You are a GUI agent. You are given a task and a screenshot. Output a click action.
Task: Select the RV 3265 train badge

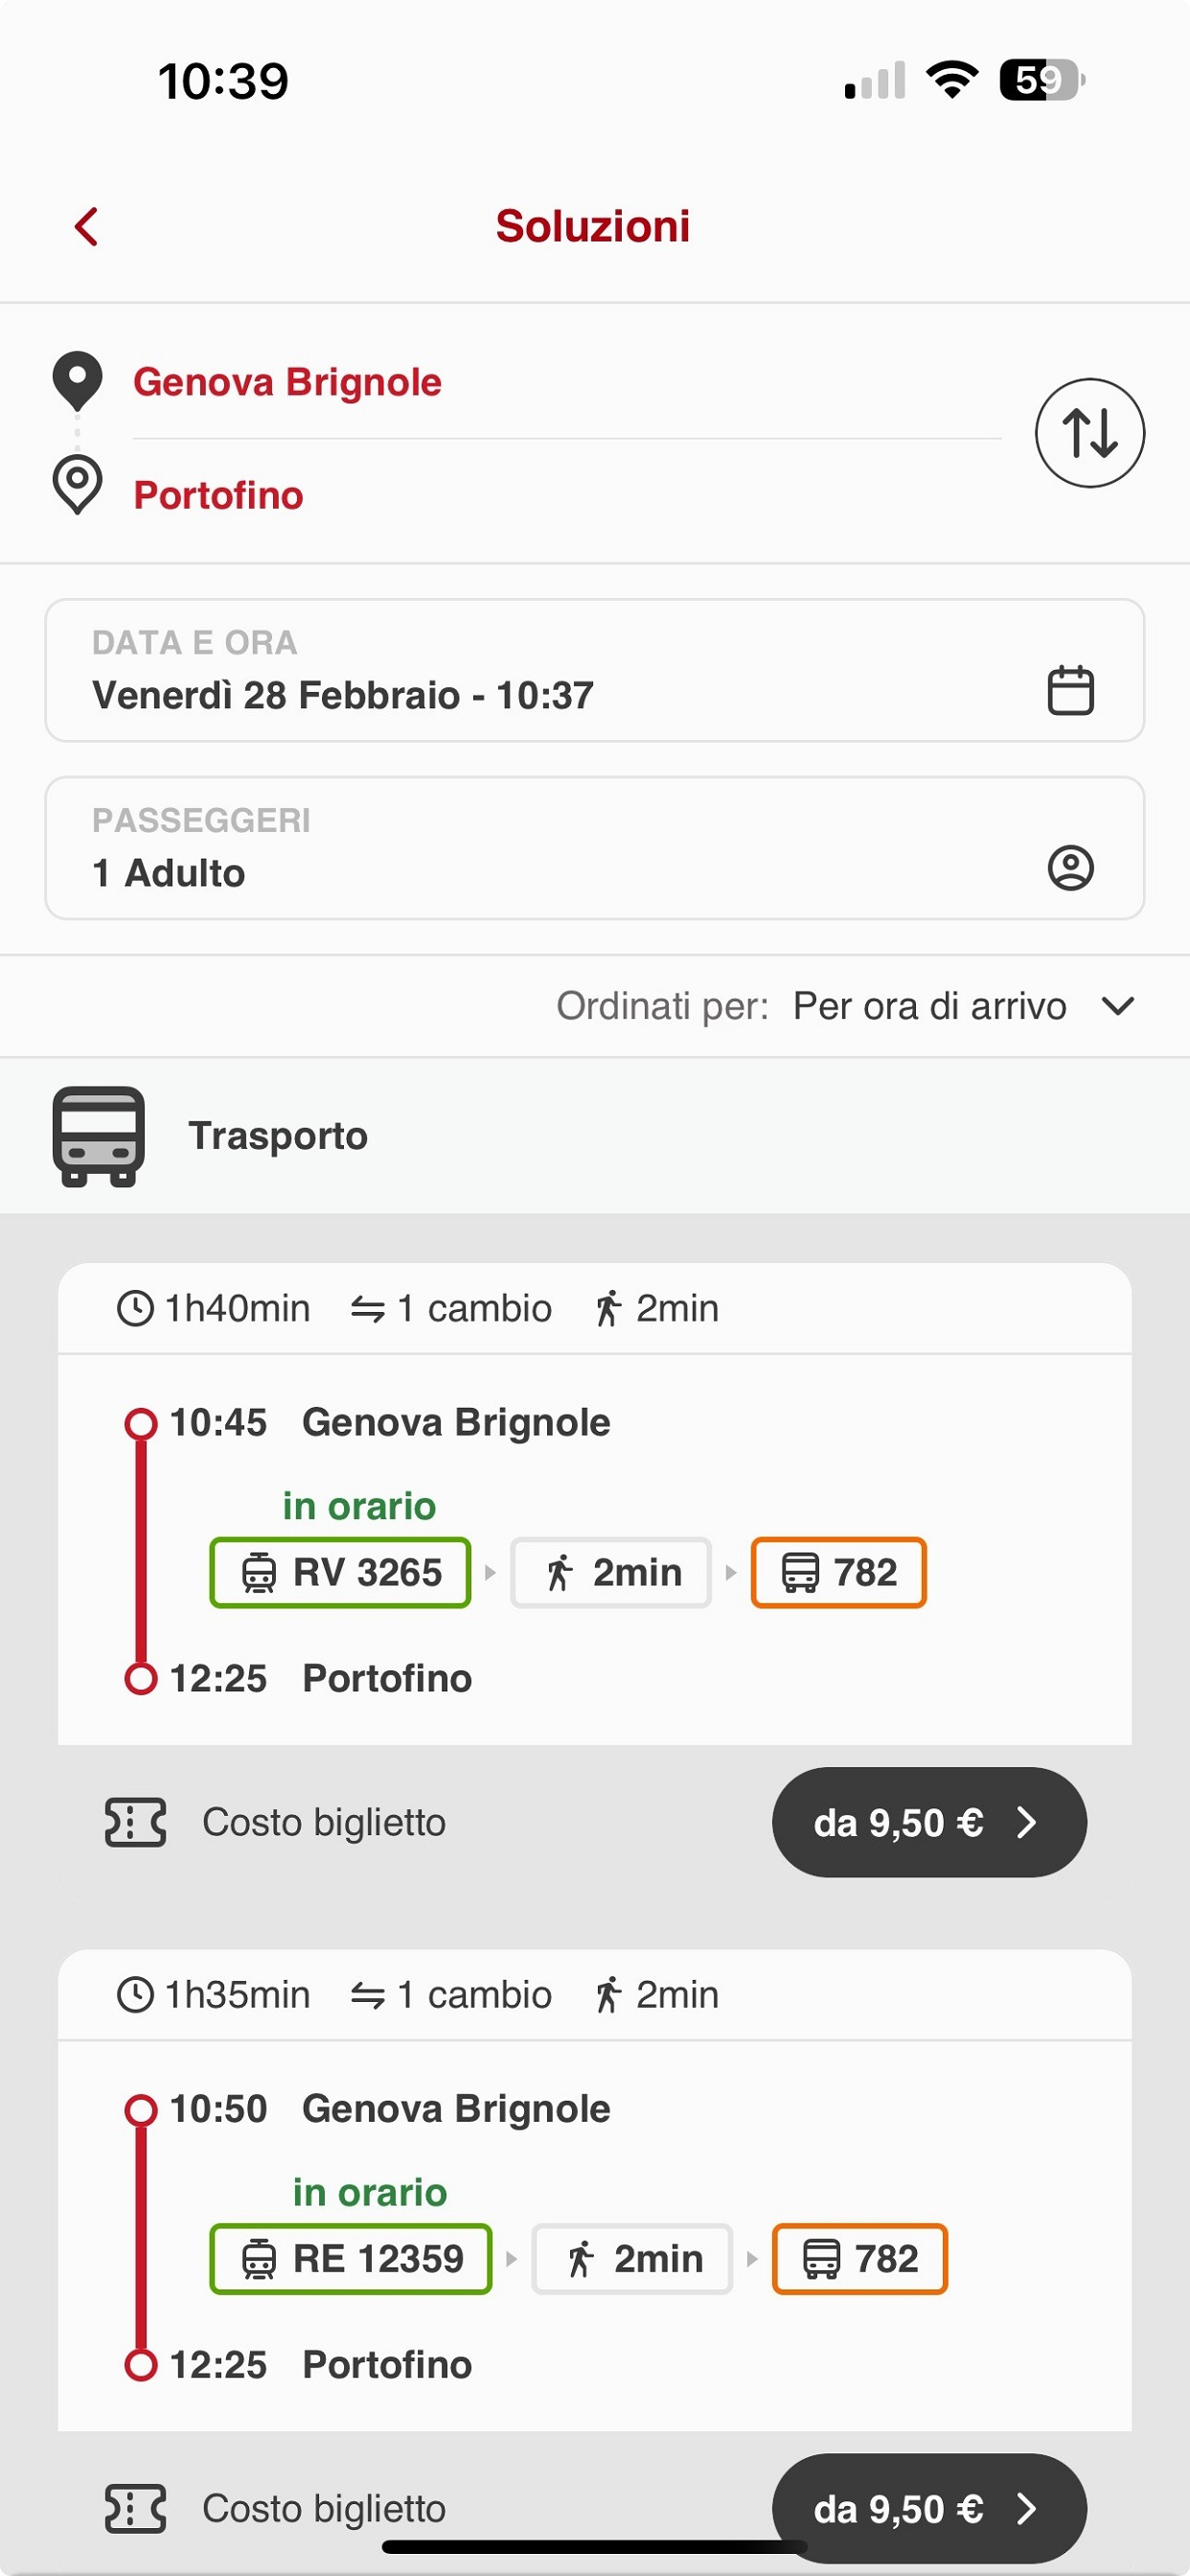[340, 1572]
